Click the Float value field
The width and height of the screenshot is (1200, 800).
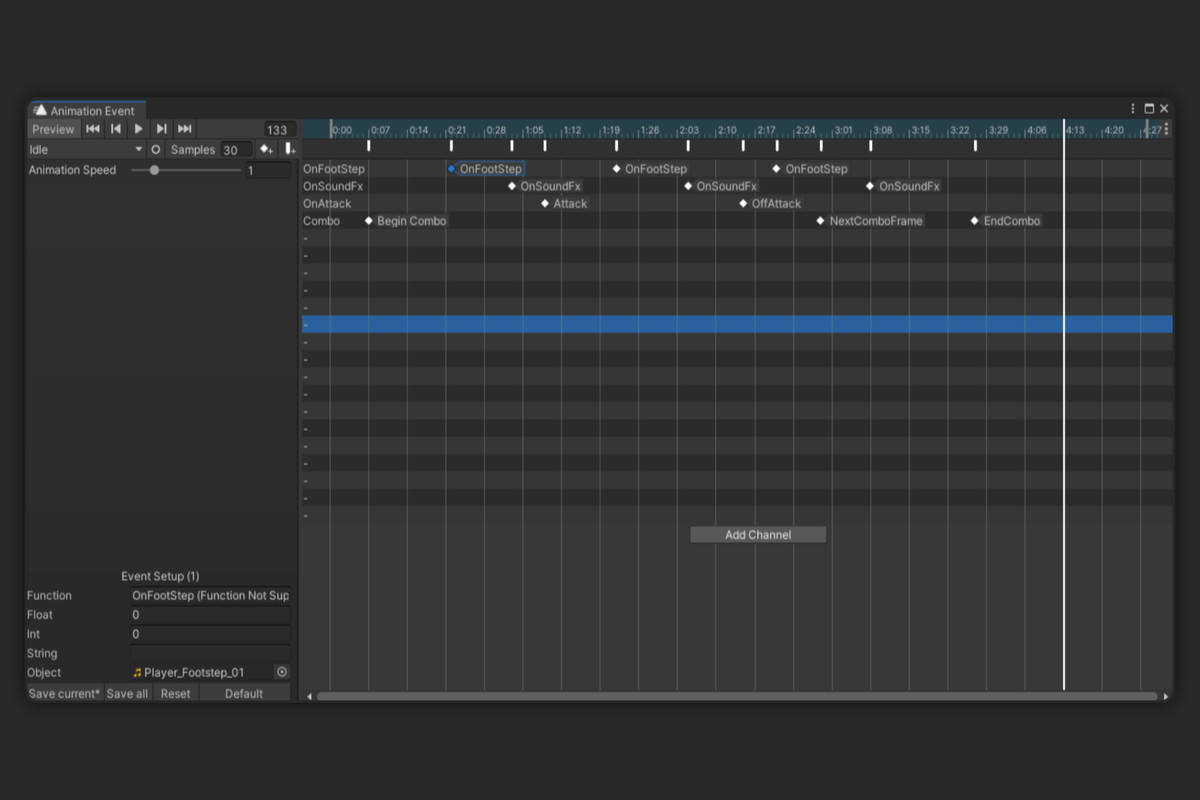click(x=210, y=615)
